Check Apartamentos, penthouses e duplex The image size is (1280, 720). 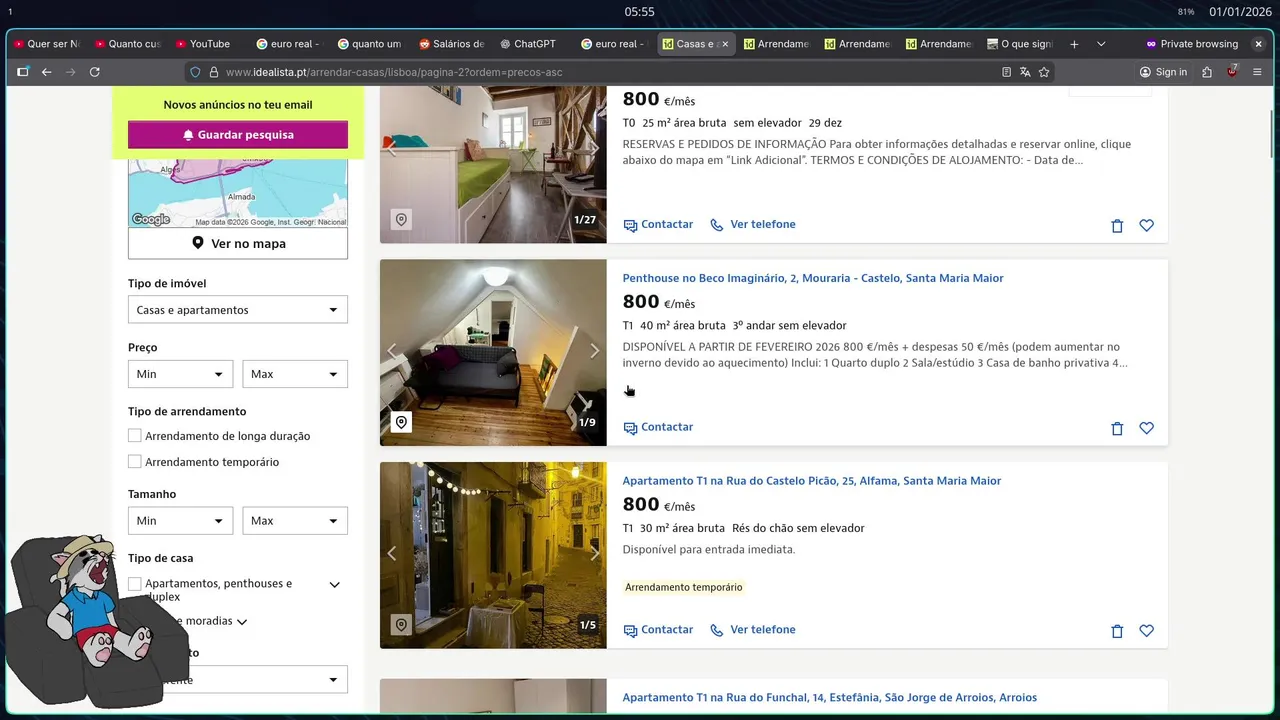pyautogui.click(x=135, y=583)
